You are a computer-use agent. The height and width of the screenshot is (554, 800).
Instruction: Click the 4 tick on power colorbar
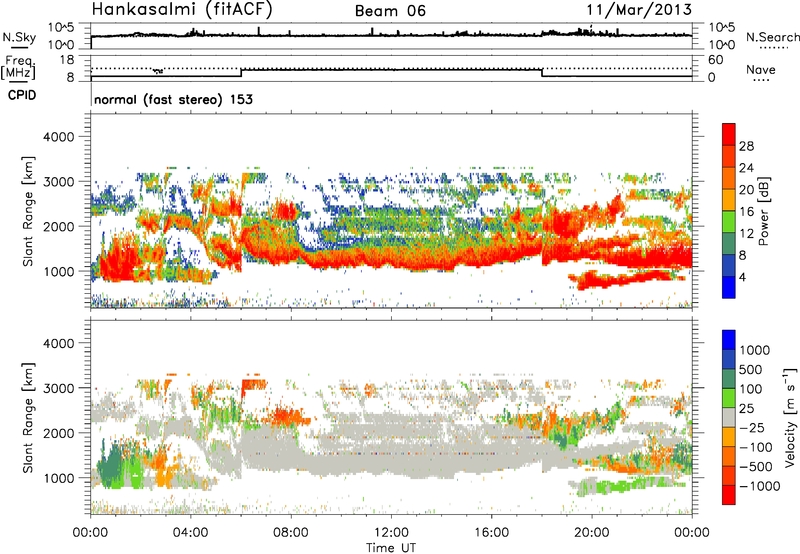[742, 277]
